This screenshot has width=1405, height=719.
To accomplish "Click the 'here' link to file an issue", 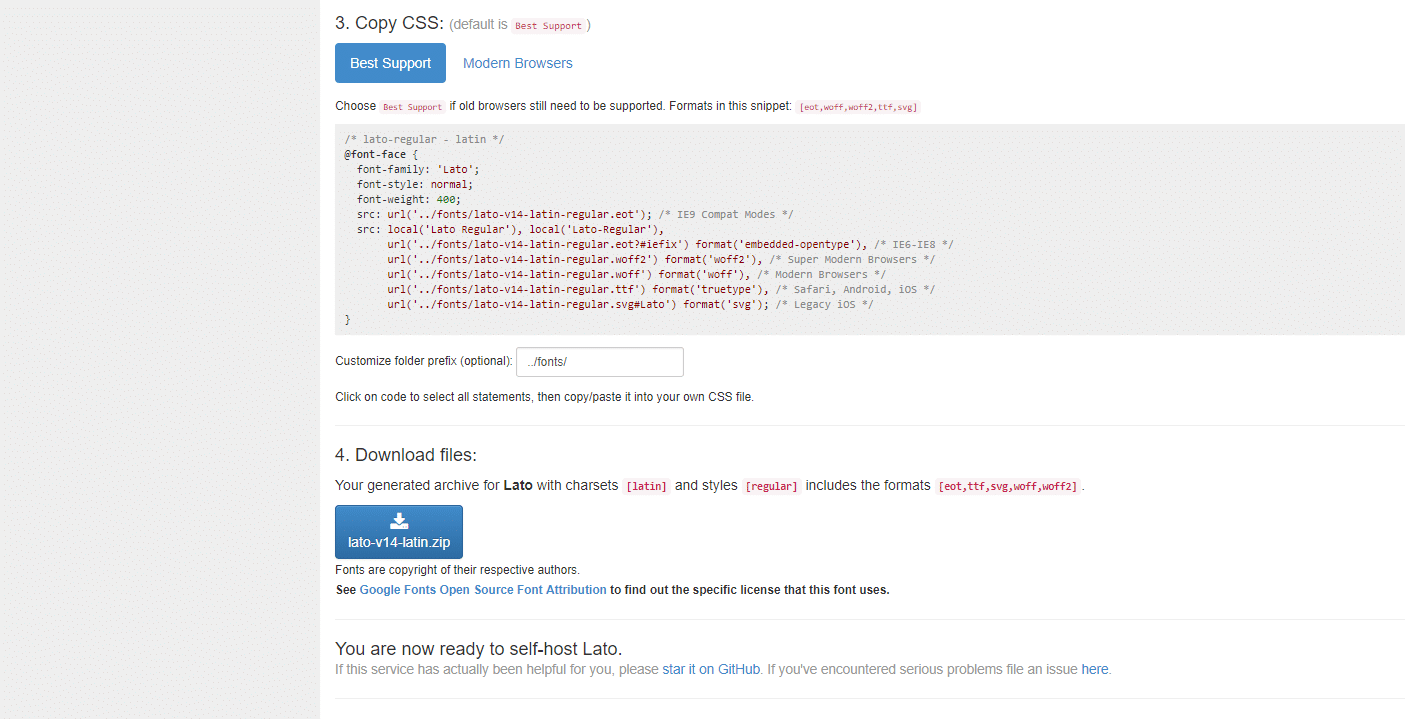I will coord(1095,669).
